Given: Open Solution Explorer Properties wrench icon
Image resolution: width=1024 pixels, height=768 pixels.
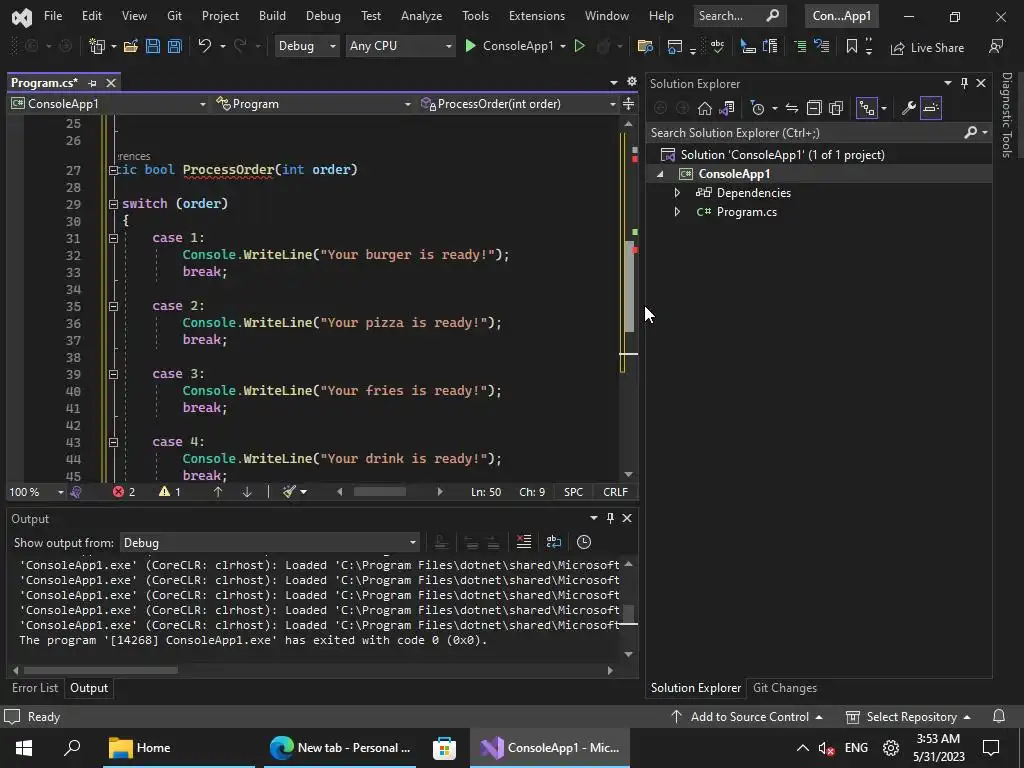Looking at the screenshot, I should coord(908,108).
